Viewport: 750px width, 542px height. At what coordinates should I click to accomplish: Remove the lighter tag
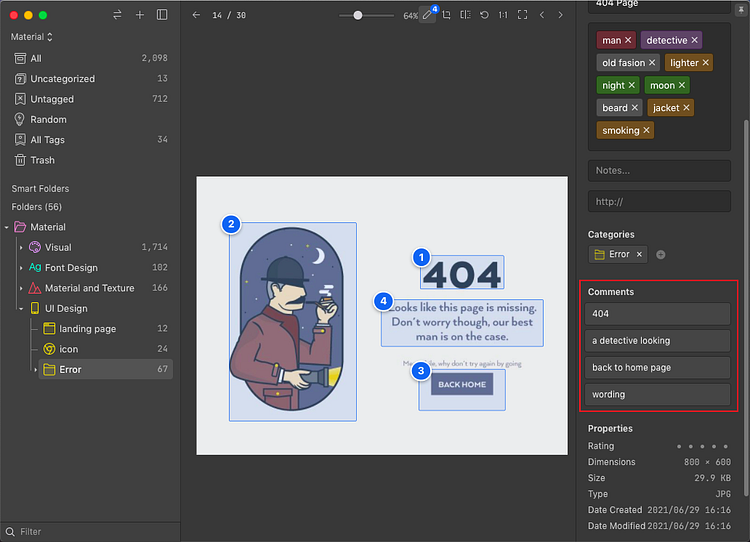(706, 63)
